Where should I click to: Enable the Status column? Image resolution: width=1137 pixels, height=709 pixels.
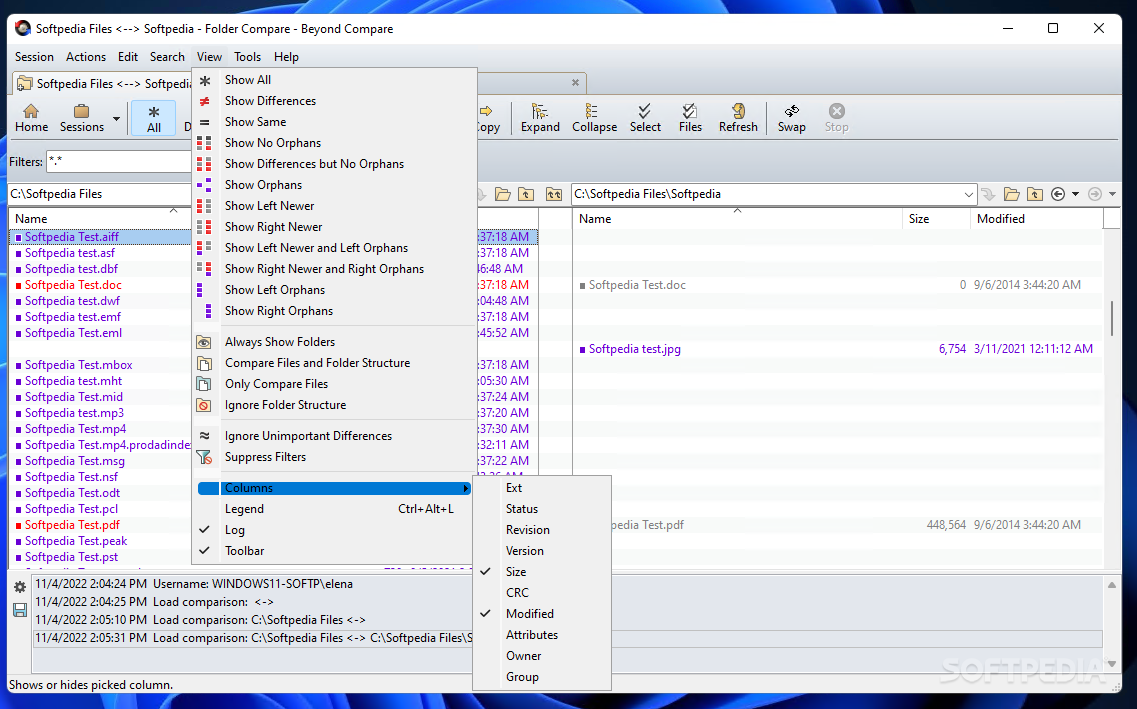pyautogui.click(x=542, y=510)
